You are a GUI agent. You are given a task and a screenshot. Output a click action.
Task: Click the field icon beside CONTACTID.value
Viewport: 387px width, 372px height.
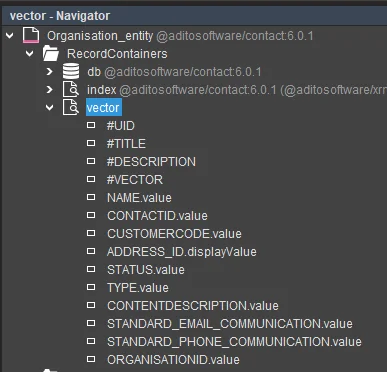(x=91, y=215)
